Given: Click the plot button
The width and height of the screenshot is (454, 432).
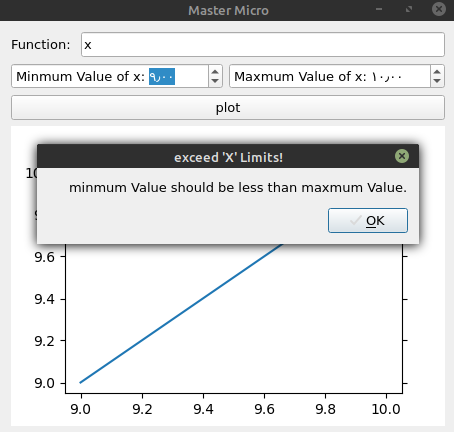Looking at the screenshot, I should pos(228,107).
